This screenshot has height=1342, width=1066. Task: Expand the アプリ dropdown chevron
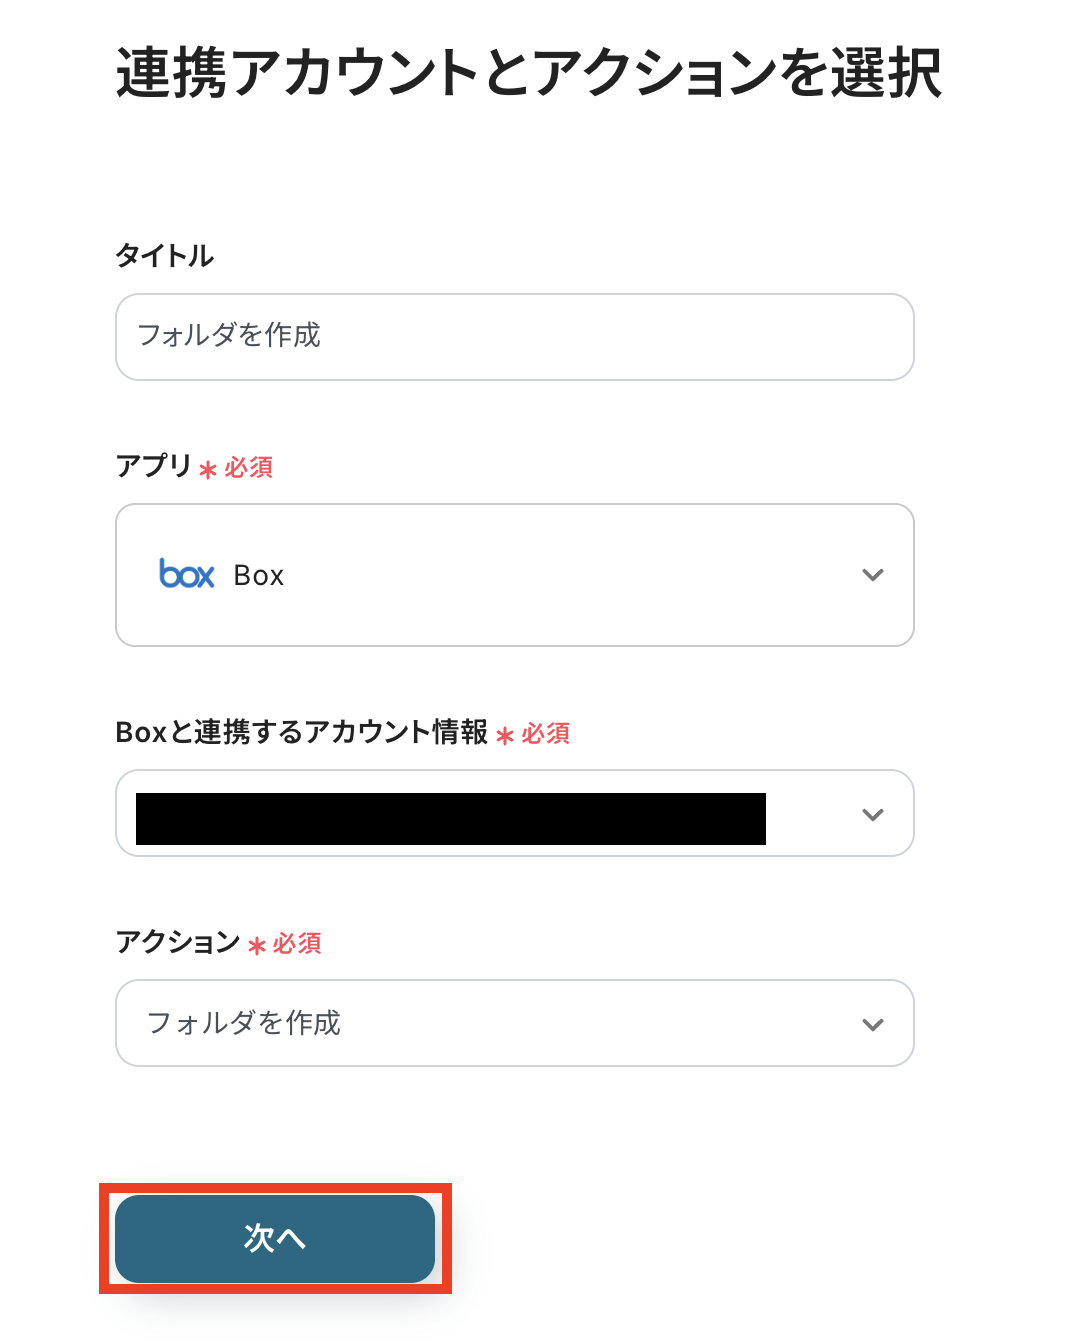(x=872, y=575)
